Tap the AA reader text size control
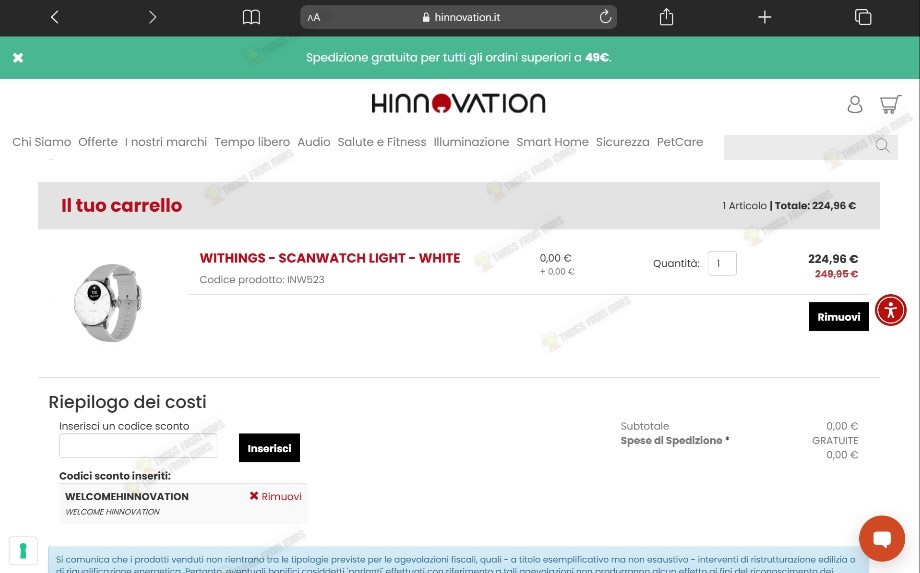The image size is (920, 573). [314, 18]
